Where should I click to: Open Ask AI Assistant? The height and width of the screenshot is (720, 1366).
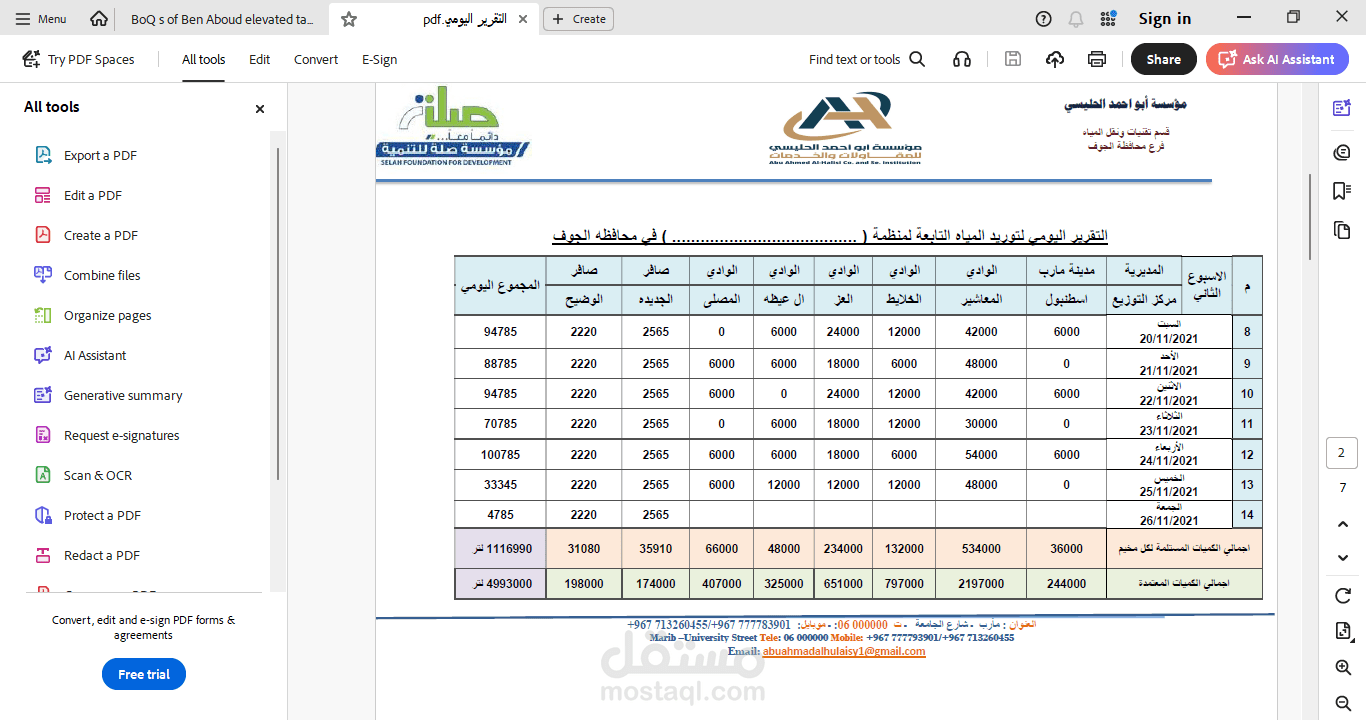(1277, 60)
